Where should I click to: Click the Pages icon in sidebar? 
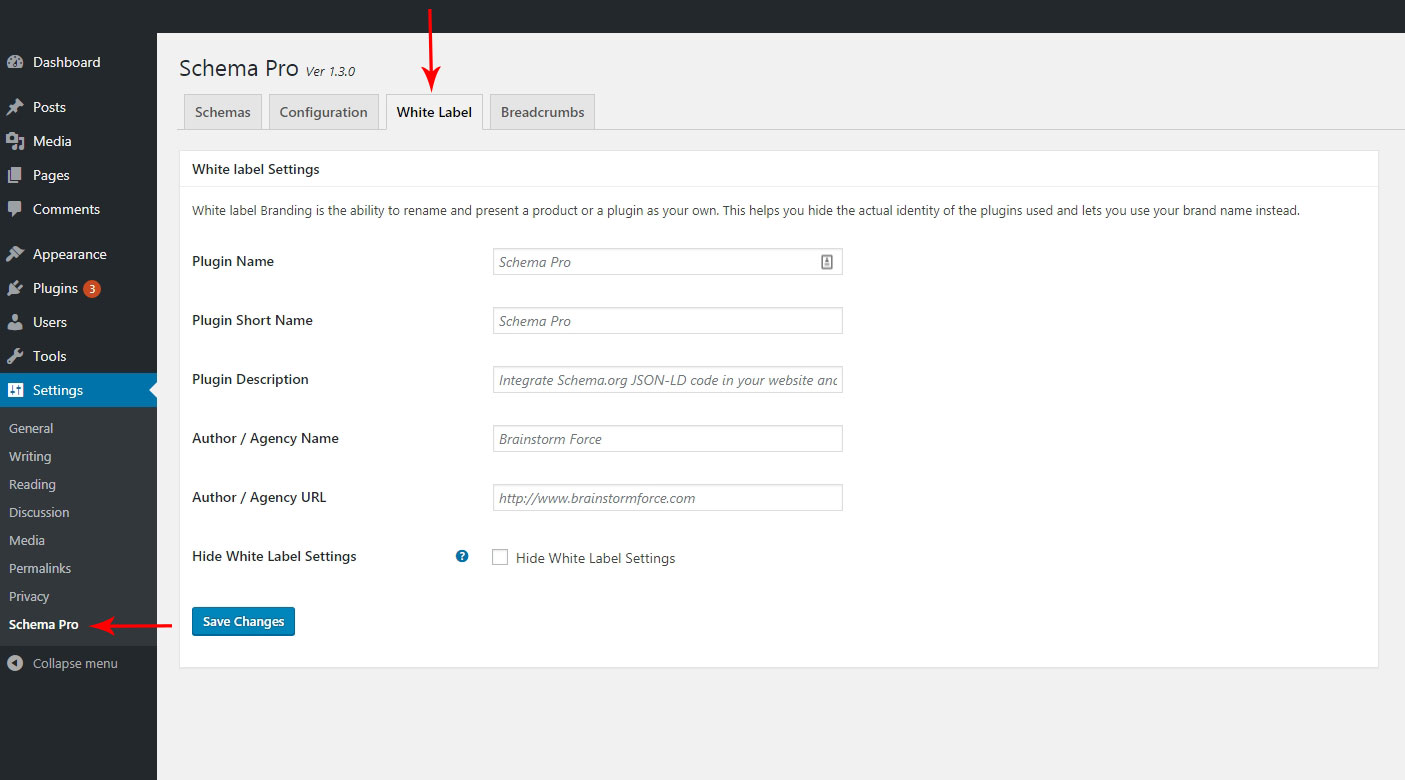tap(15, 175)
